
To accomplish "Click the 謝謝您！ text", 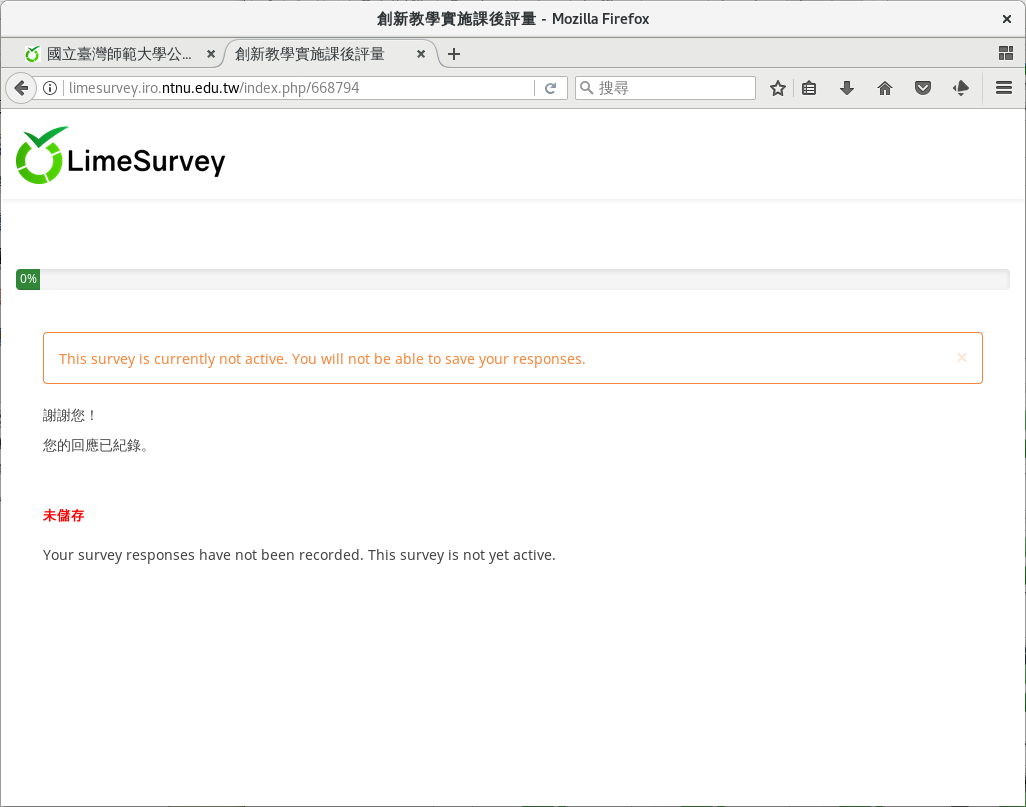I will (70, 415).
